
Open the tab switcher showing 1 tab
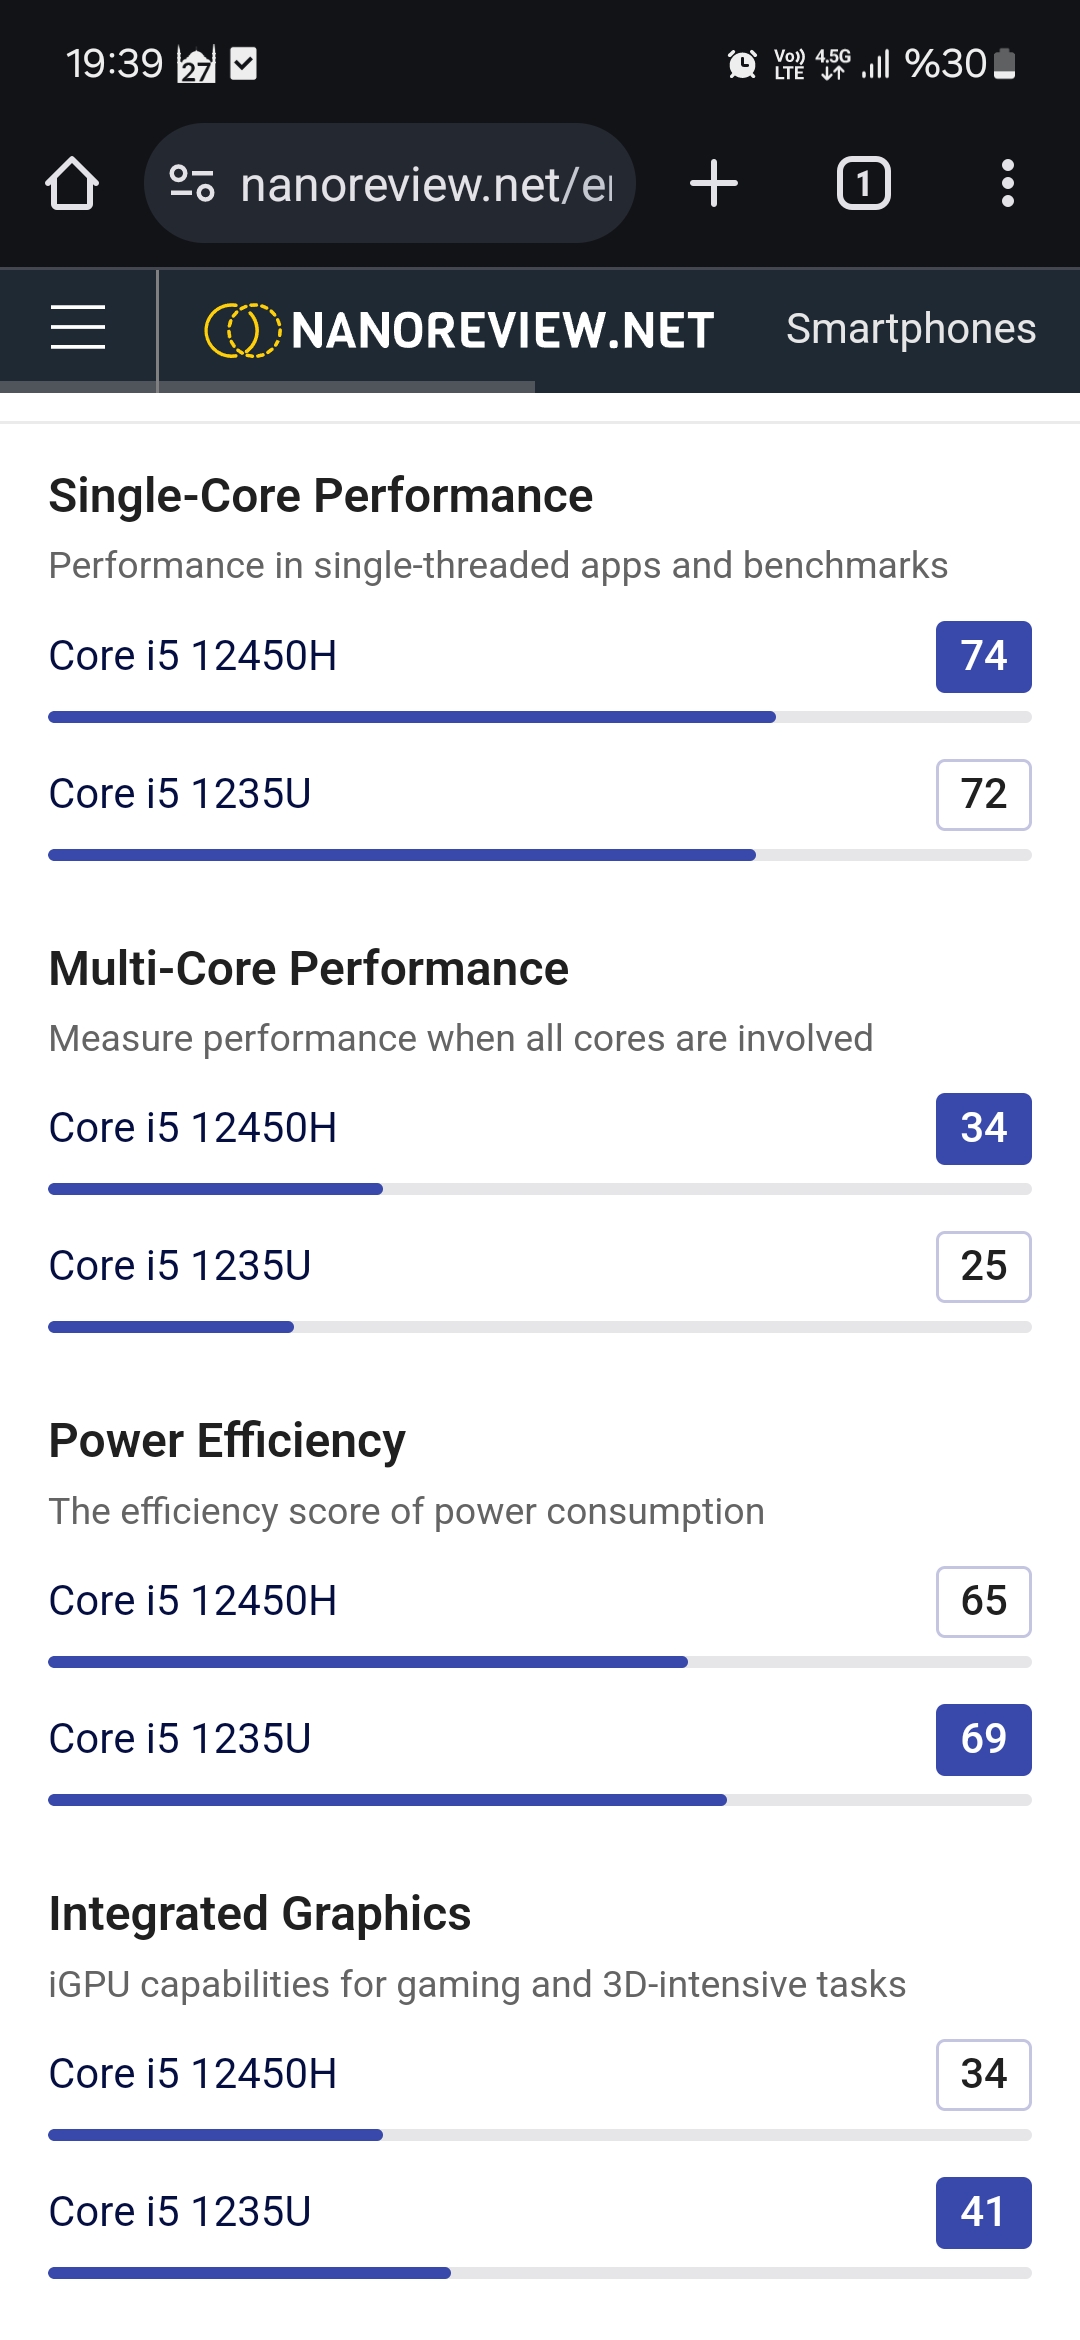click(x=863, y=184)
